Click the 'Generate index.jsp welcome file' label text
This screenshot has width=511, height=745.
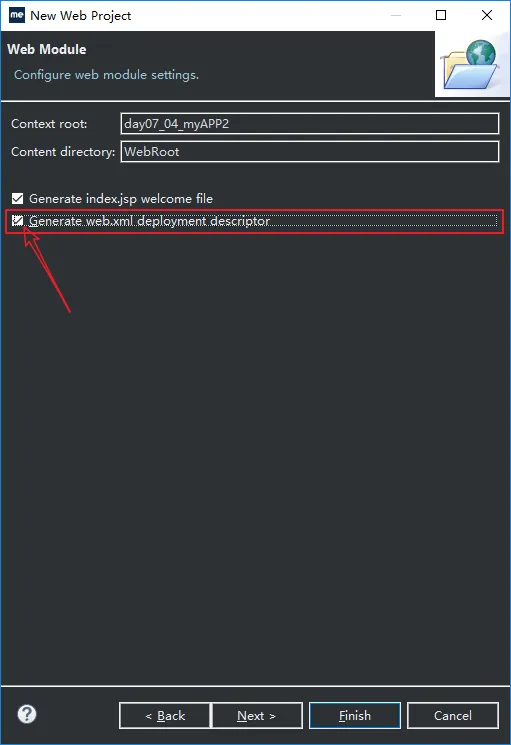[121, 199]
